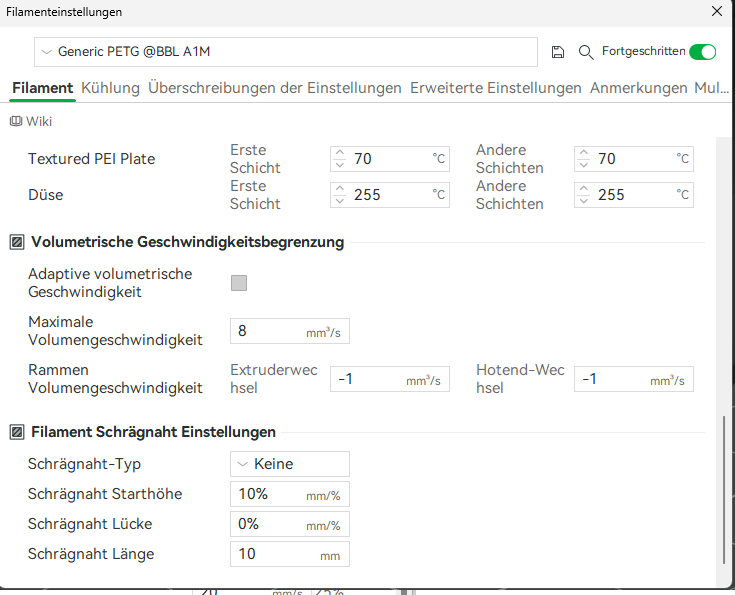Open the Erweiterte Einstellungen tab
Viewport: 735px width, 595px height.
(495, 88)
